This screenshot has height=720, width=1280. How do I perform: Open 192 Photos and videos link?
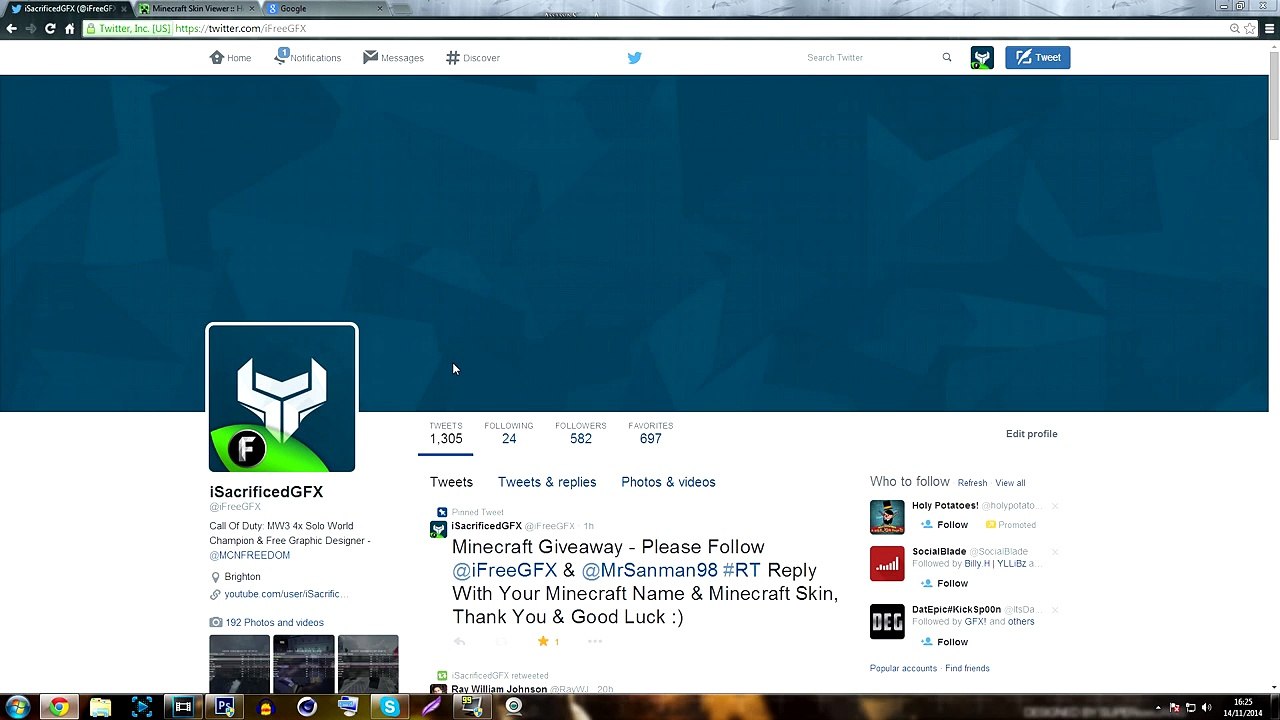(274, 623)
